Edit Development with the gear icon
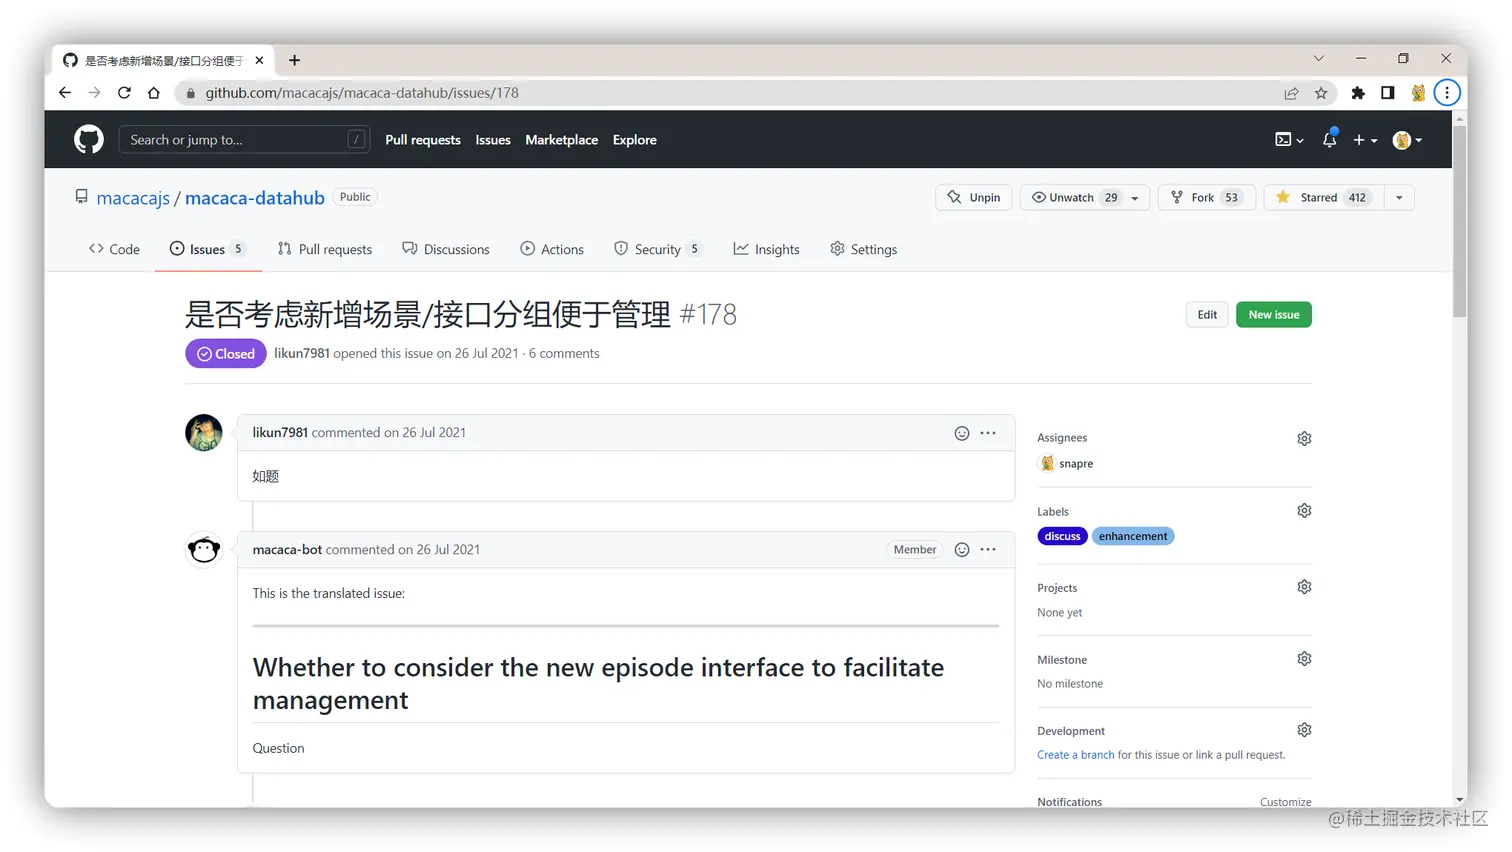 click(1304, 730)
